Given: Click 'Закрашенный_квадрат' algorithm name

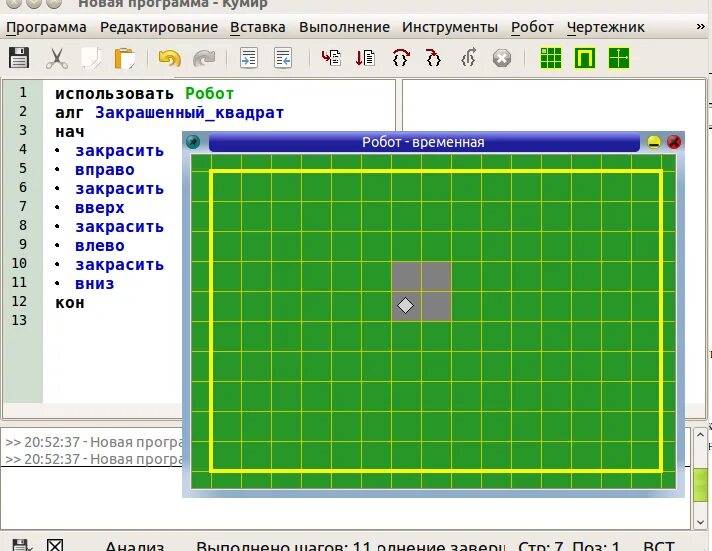Looking at the screenshot, I should tap(189, 113).
